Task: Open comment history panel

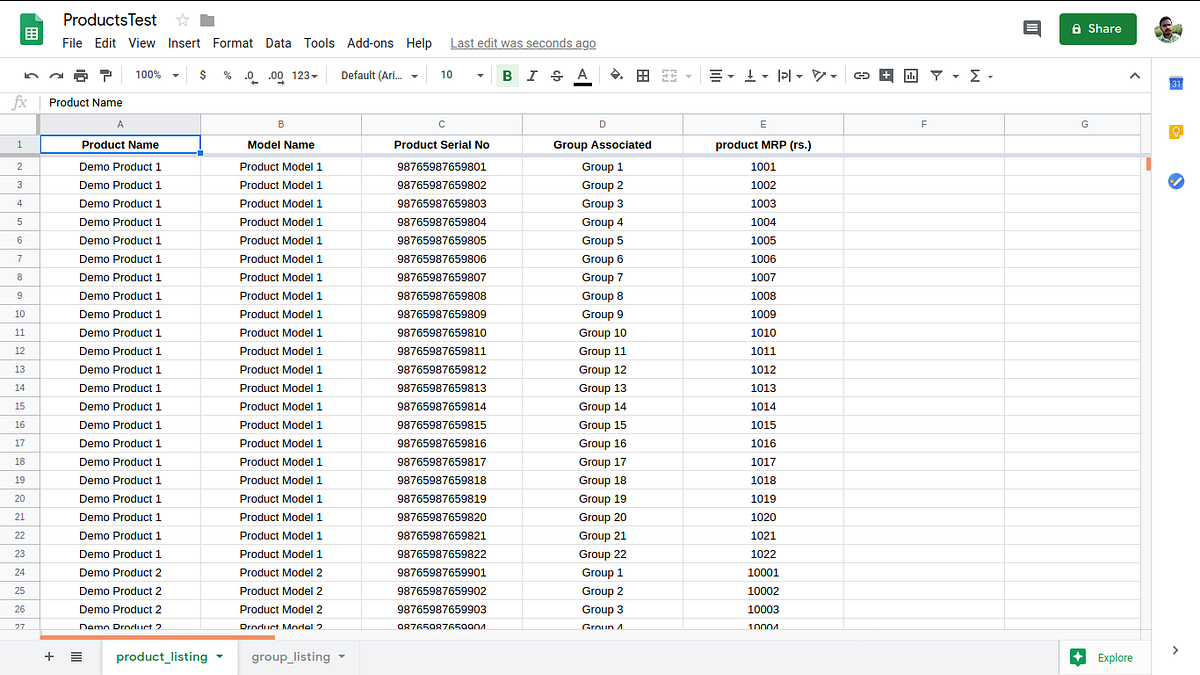Action: (1032, 29)
